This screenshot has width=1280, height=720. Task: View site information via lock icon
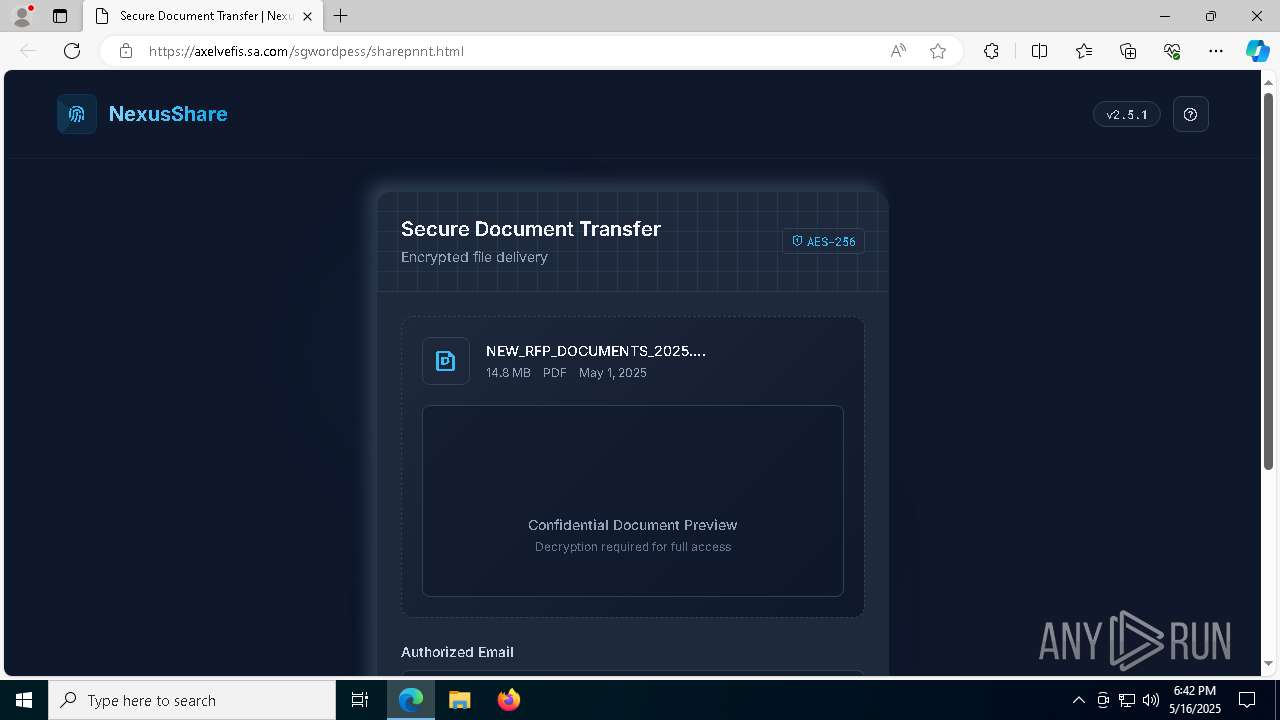[x=126, y=51]
